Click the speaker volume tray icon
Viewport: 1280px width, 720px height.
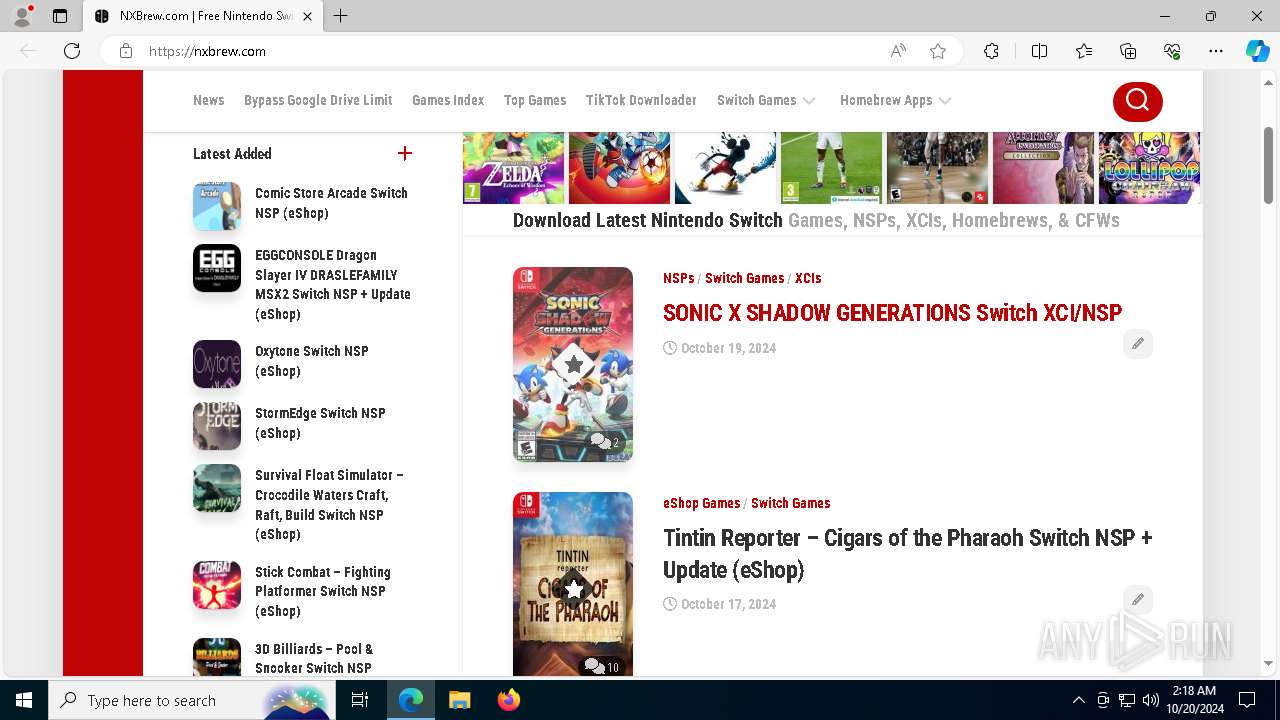click(1150, 700)
